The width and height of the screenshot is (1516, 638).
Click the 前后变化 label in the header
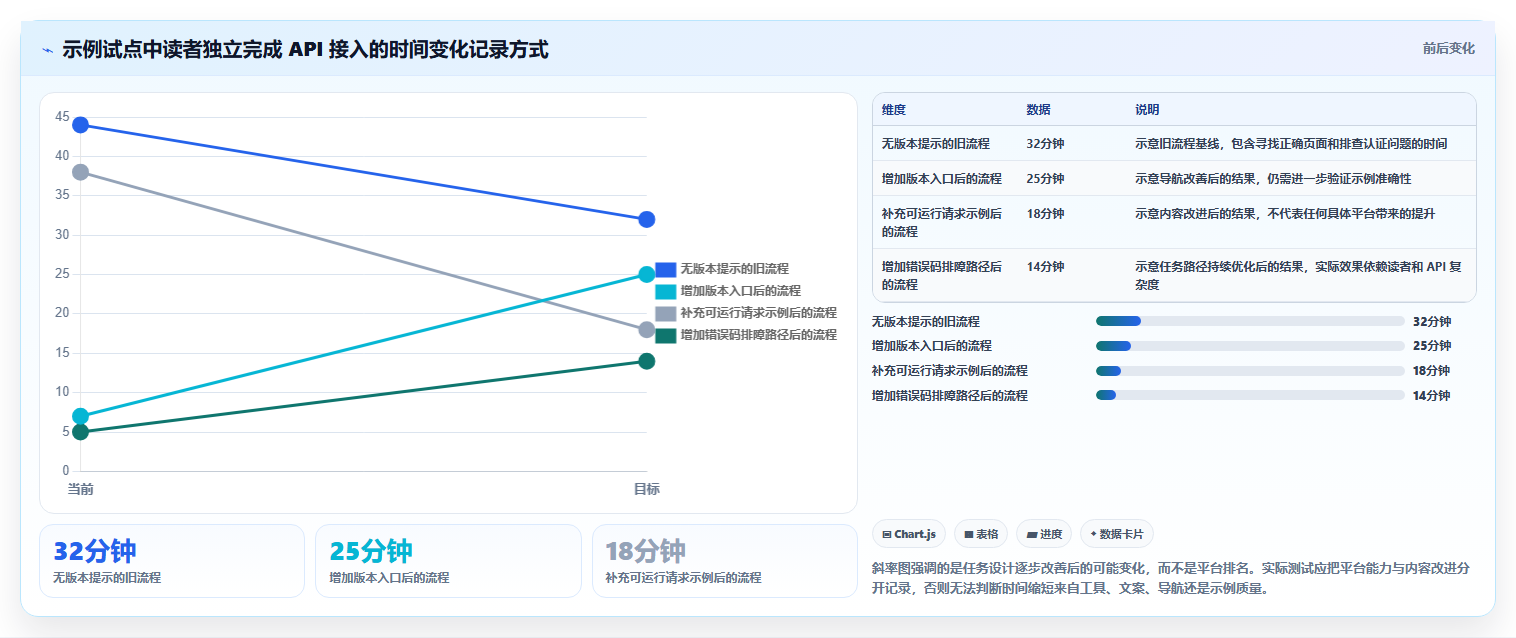(1448, 48)
